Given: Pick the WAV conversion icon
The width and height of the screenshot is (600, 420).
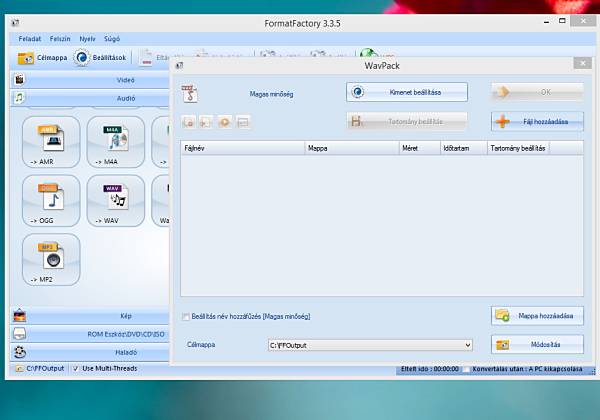Looking at the screenshot, I should pos(116,201).
